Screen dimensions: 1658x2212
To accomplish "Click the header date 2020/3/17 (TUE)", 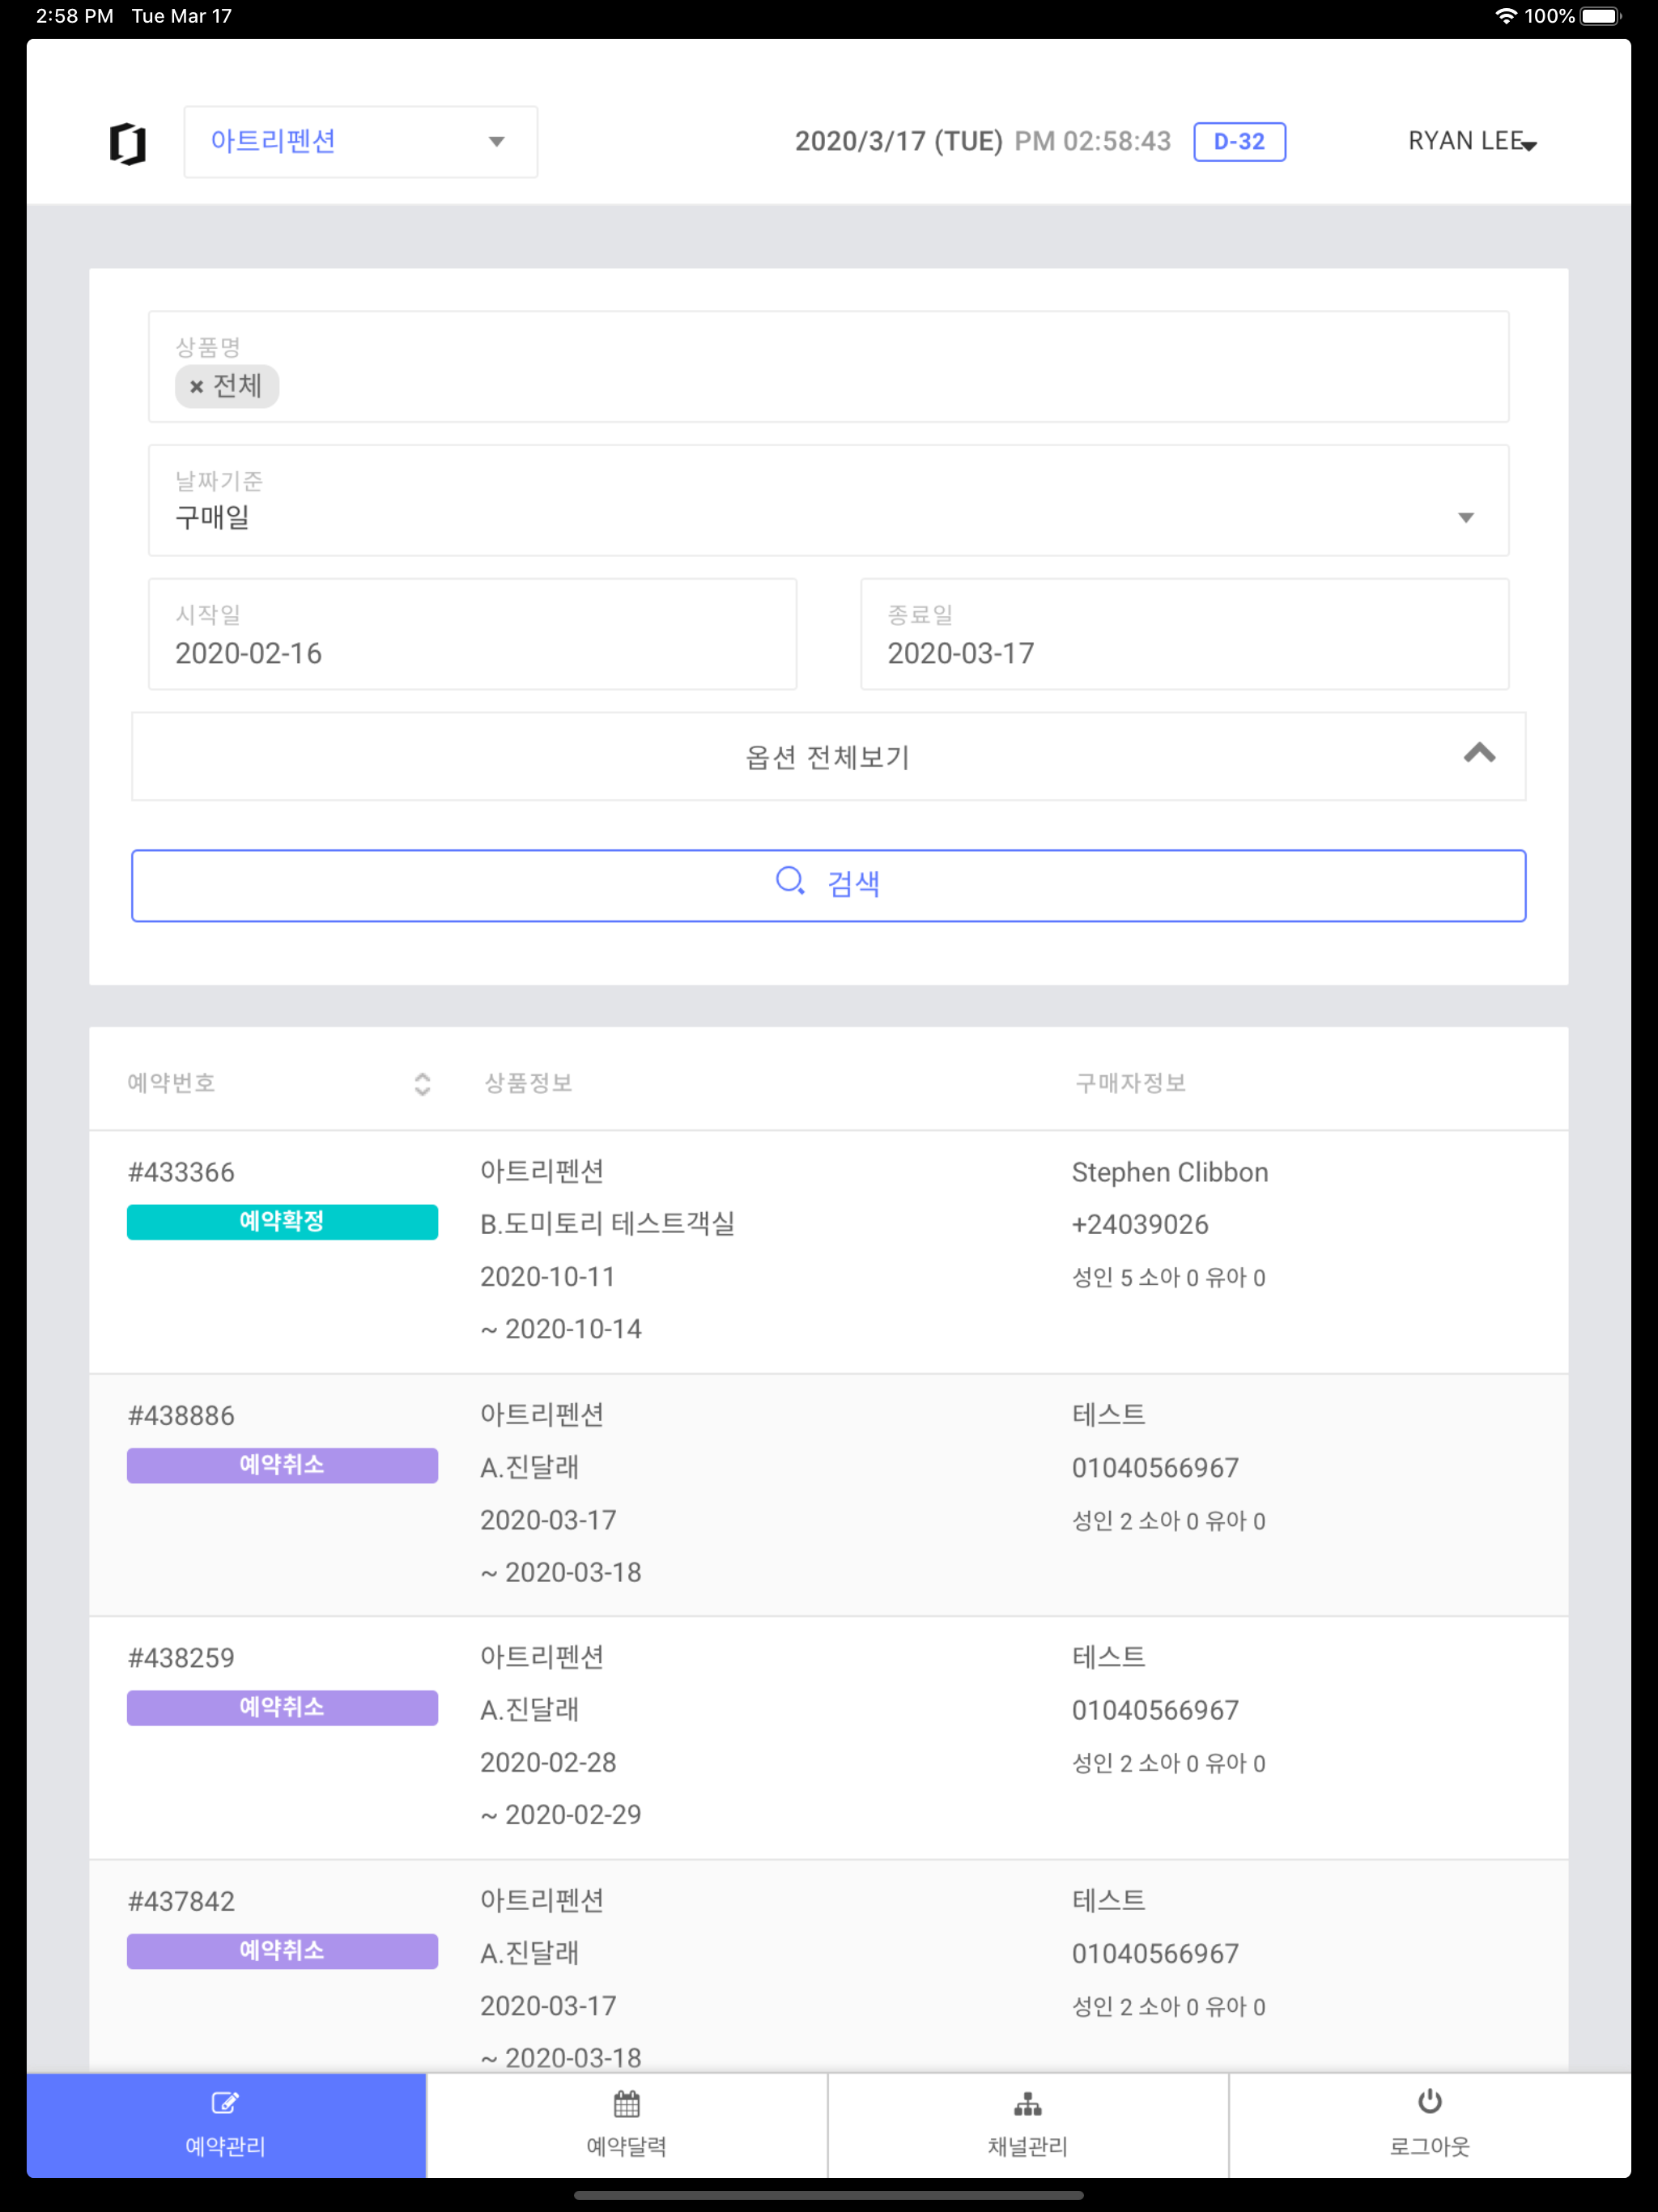I will 898,142.
